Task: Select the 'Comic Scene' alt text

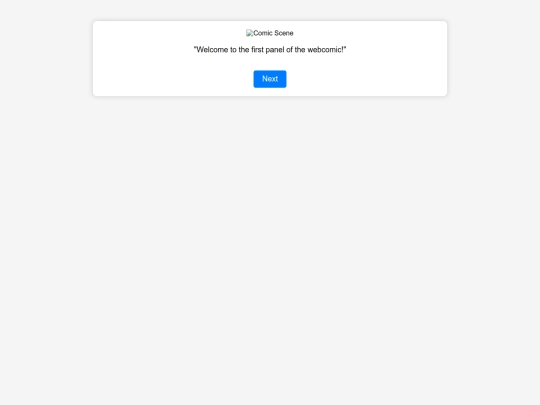Action: point(273,33)
